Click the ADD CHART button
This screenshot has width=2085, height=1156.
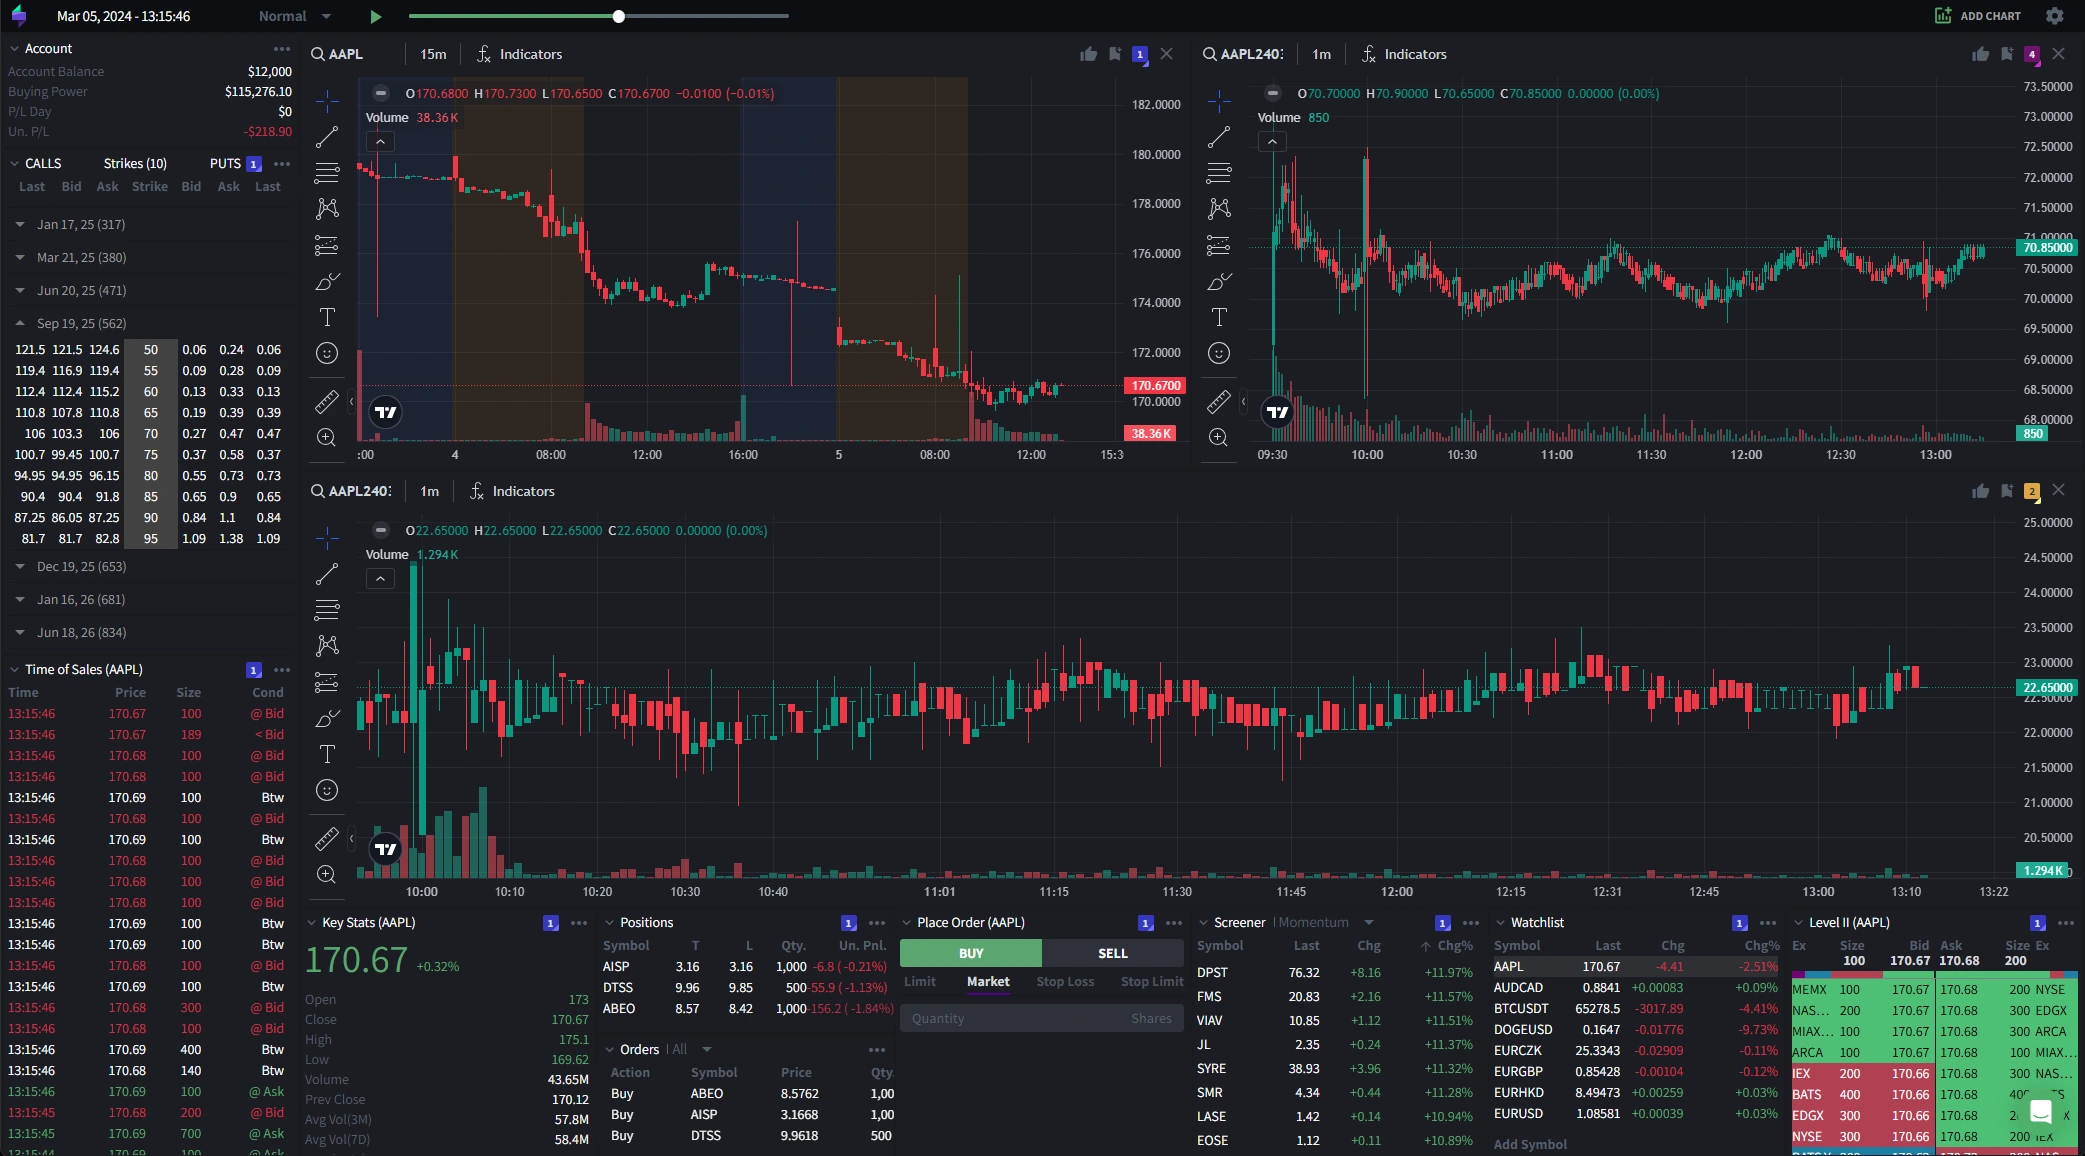click(x=1977, y=16)
